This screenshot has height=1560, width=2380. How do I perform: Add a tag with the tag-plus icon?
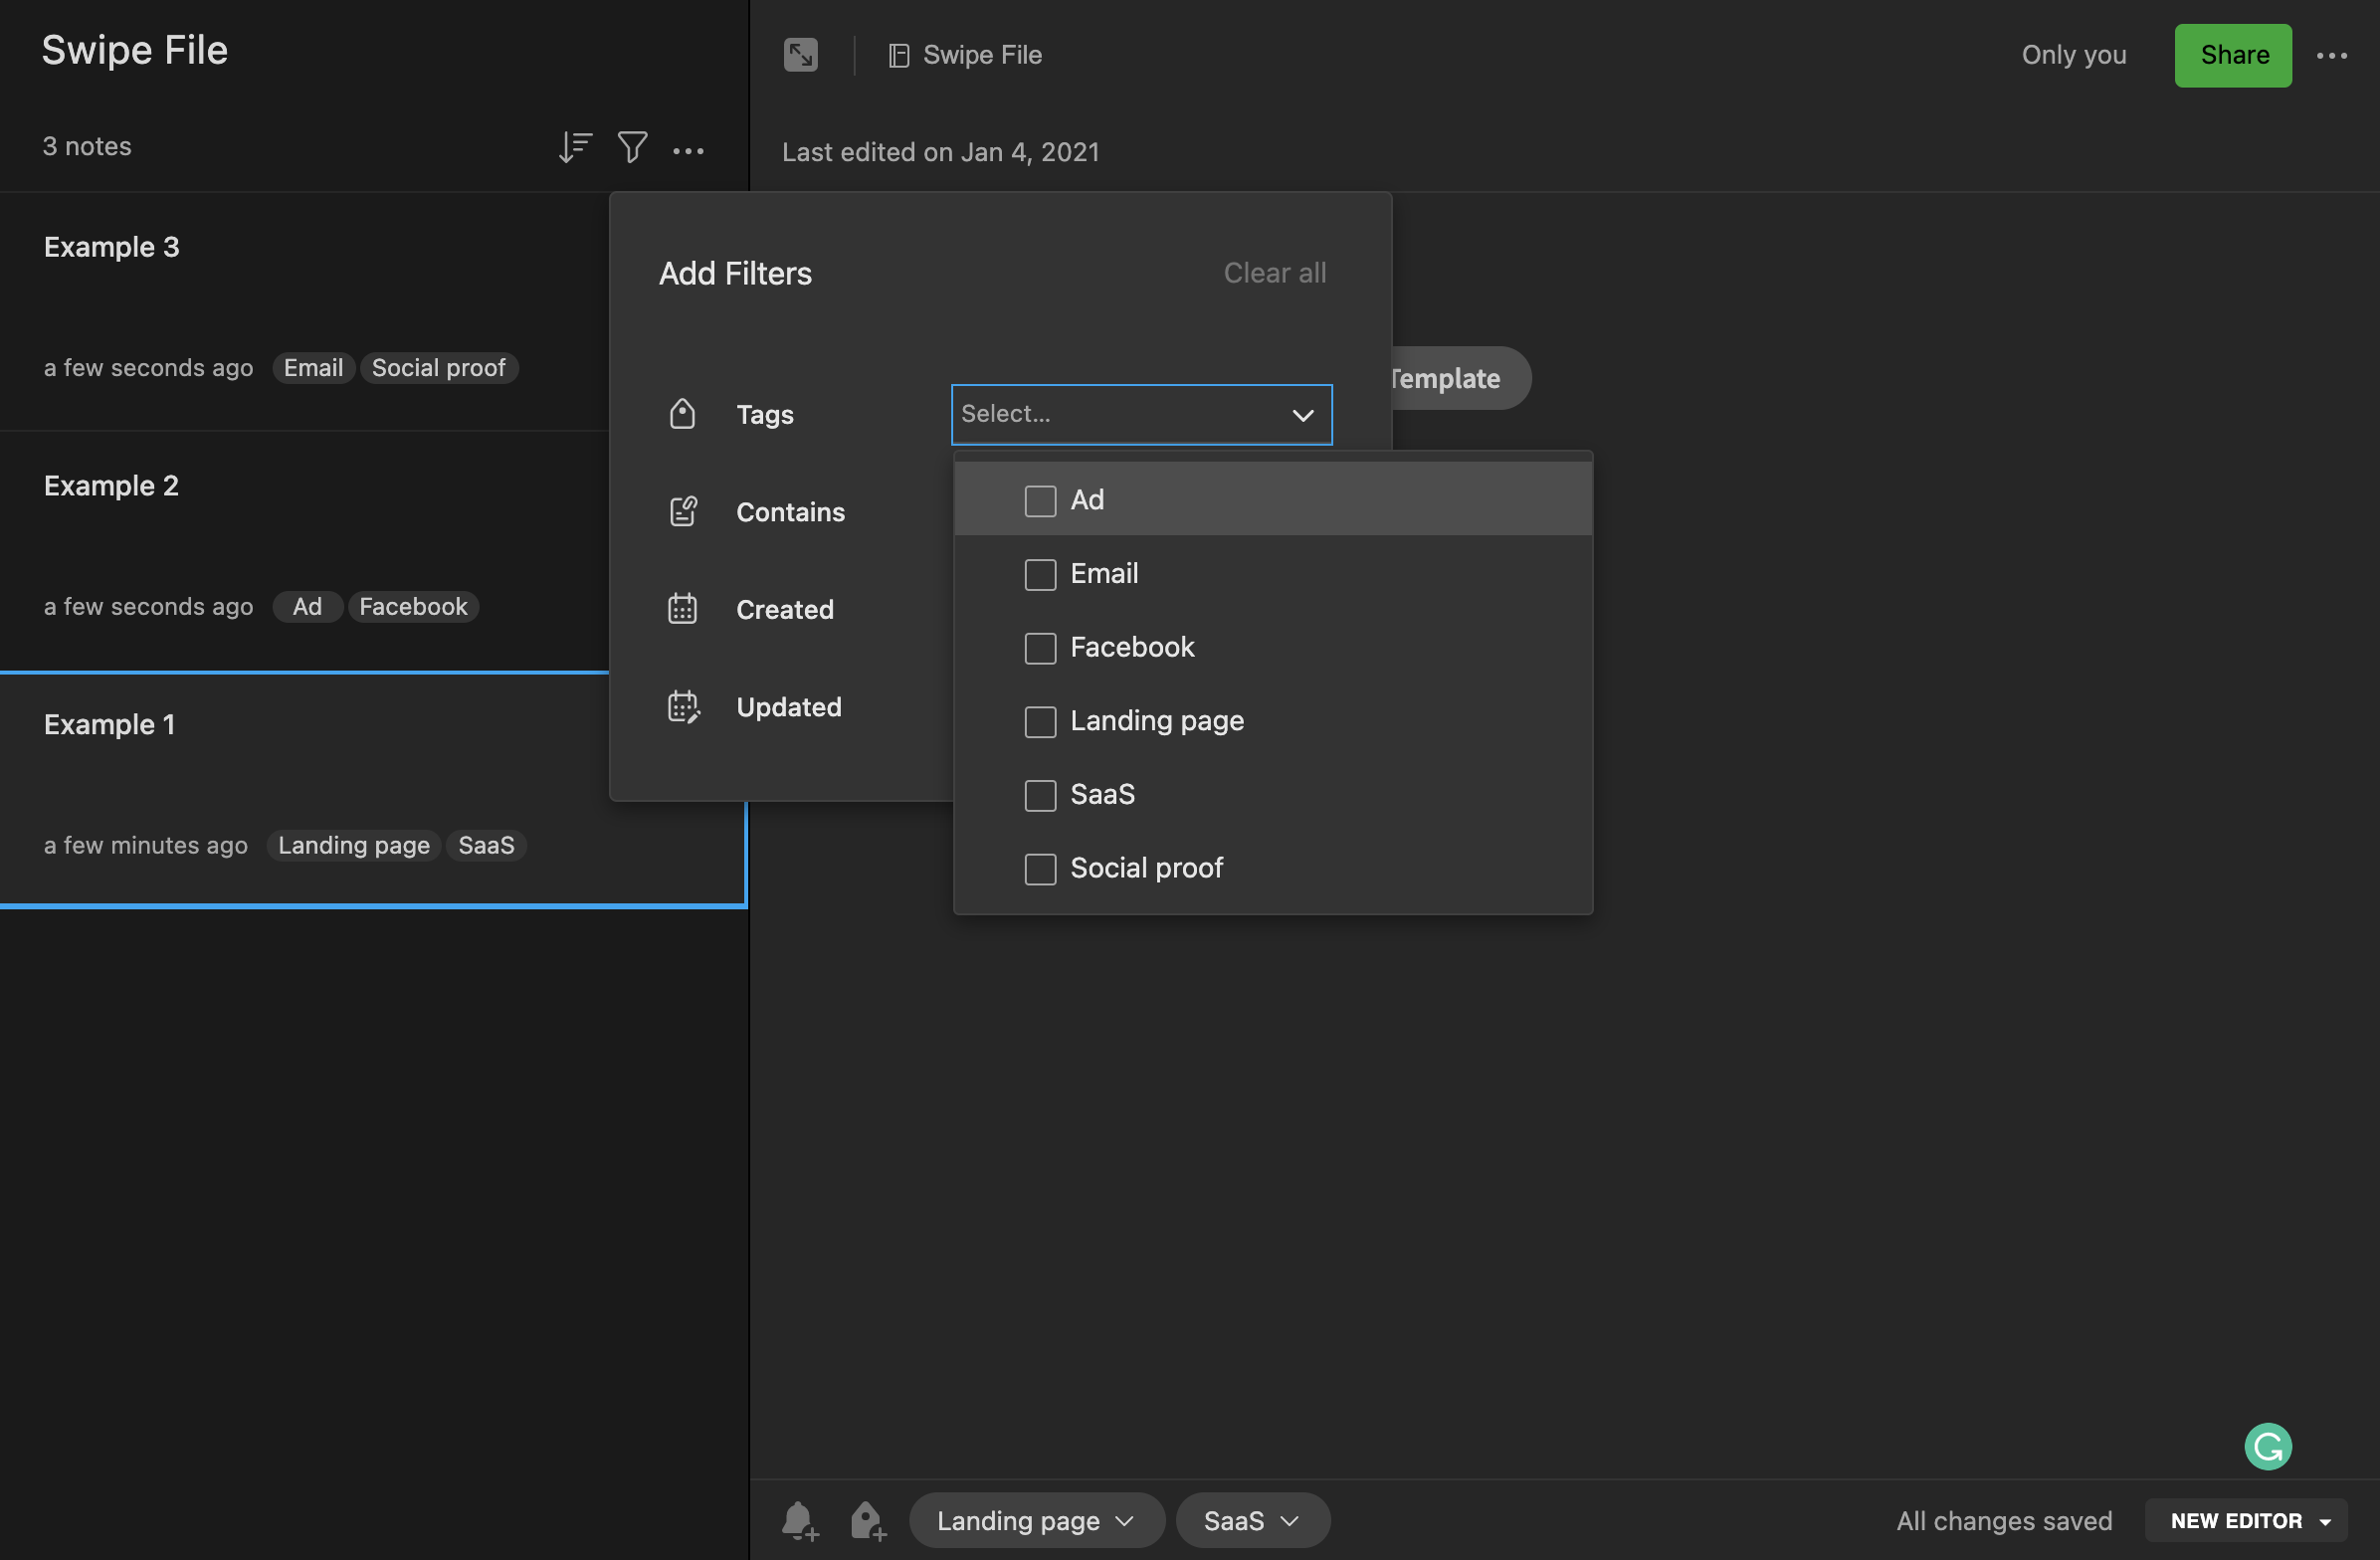pos(867,1521)
